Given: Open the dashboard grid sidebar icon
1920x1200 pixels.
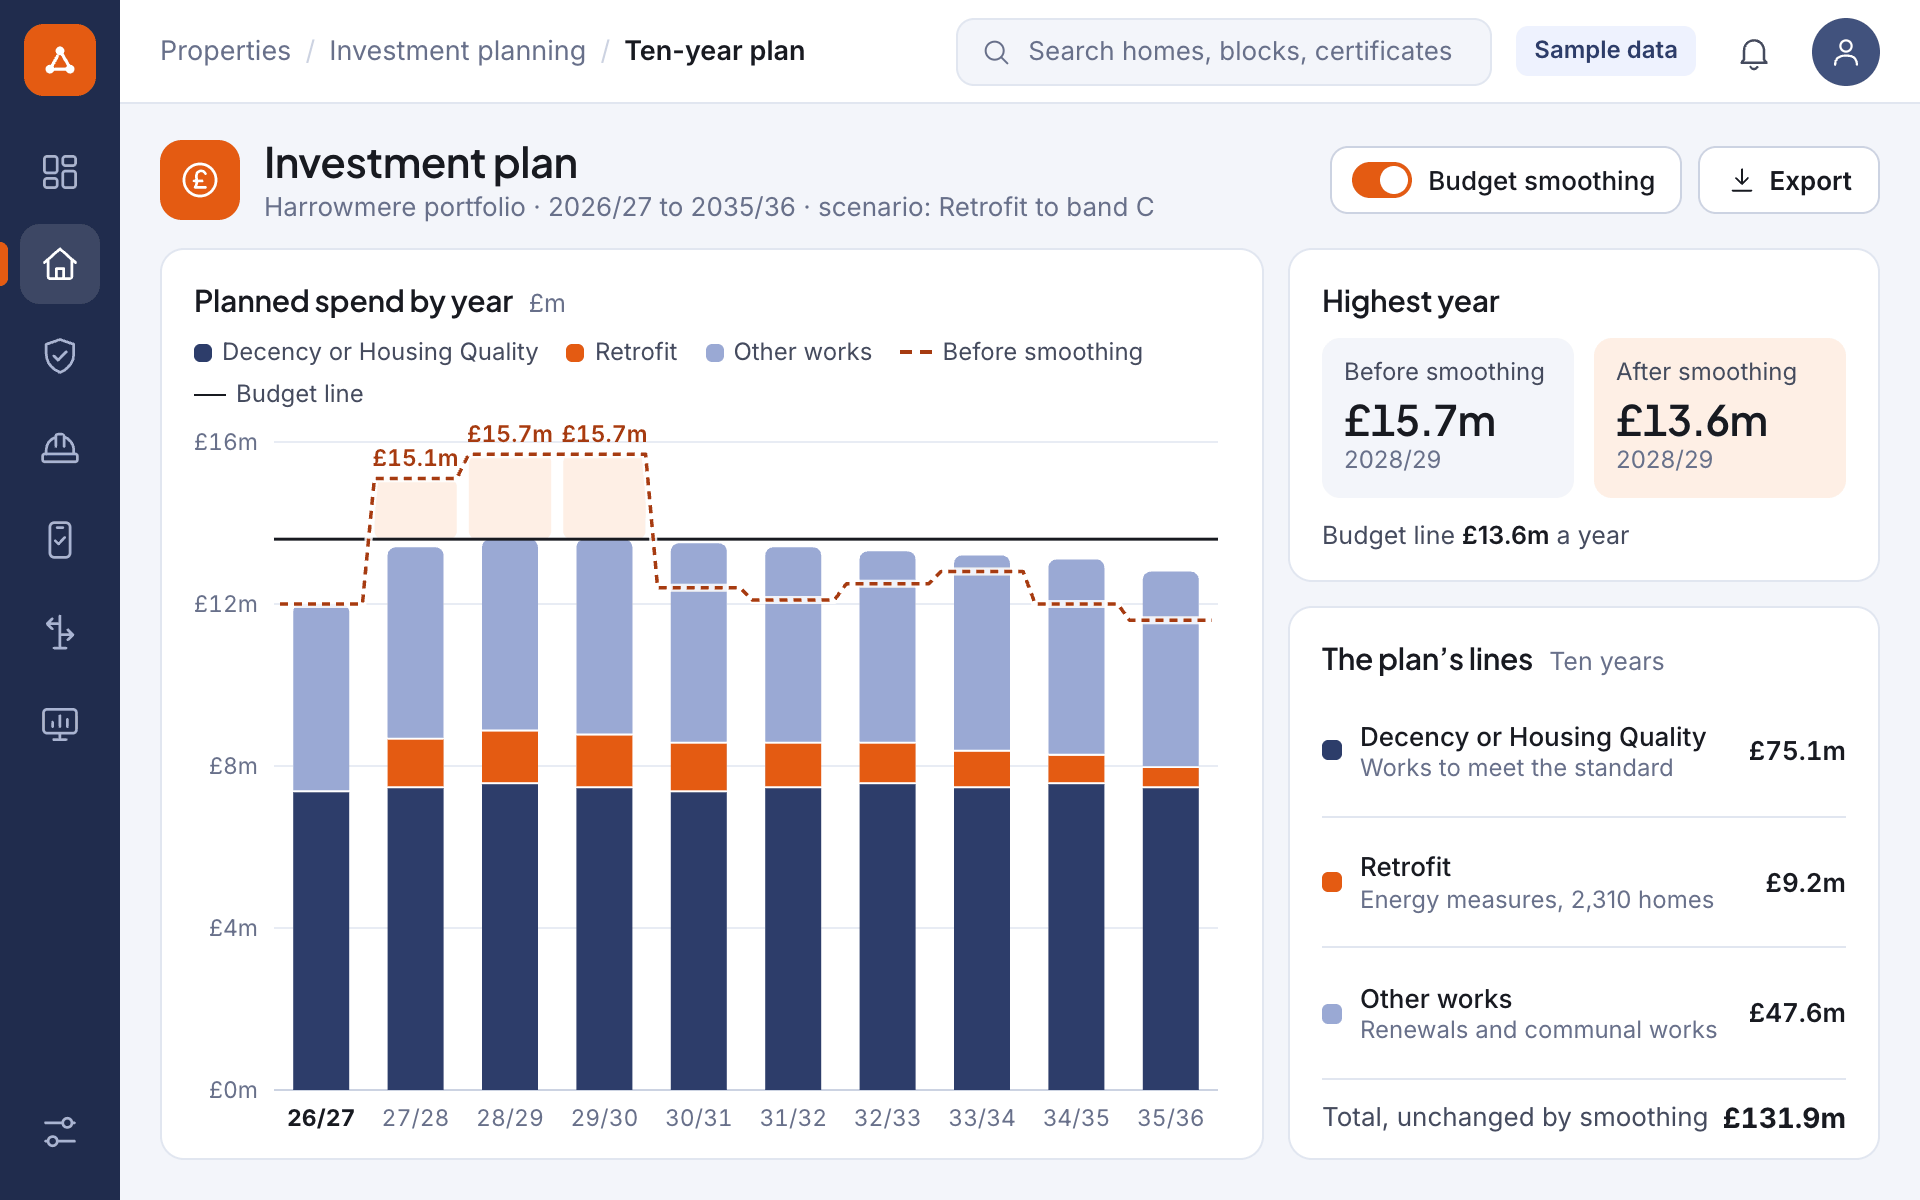Looking at the screenshot, I should coord(60,172).
